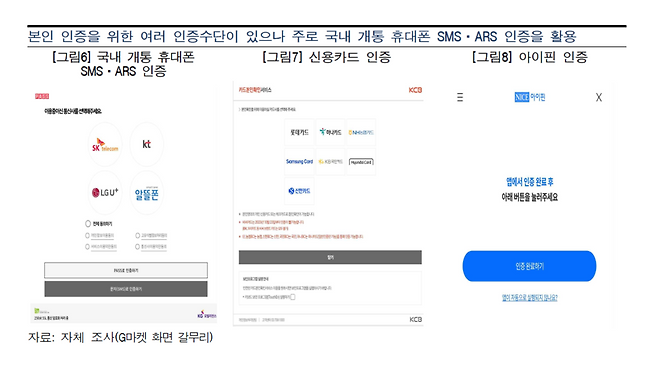Click the dark 문자(SMS)로 인증하기 button

point(126,289)
